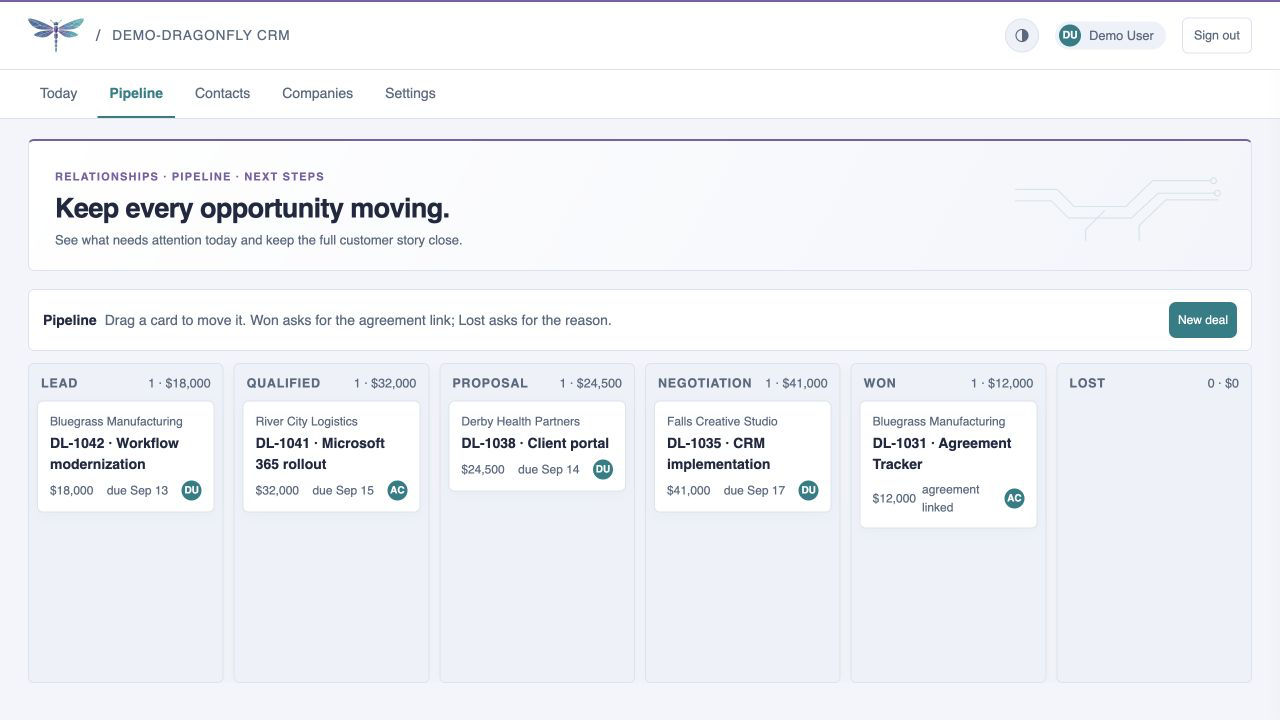Click the Qualified total '1 · $32,000'
1280x720 pixels.
coord(385,383)
